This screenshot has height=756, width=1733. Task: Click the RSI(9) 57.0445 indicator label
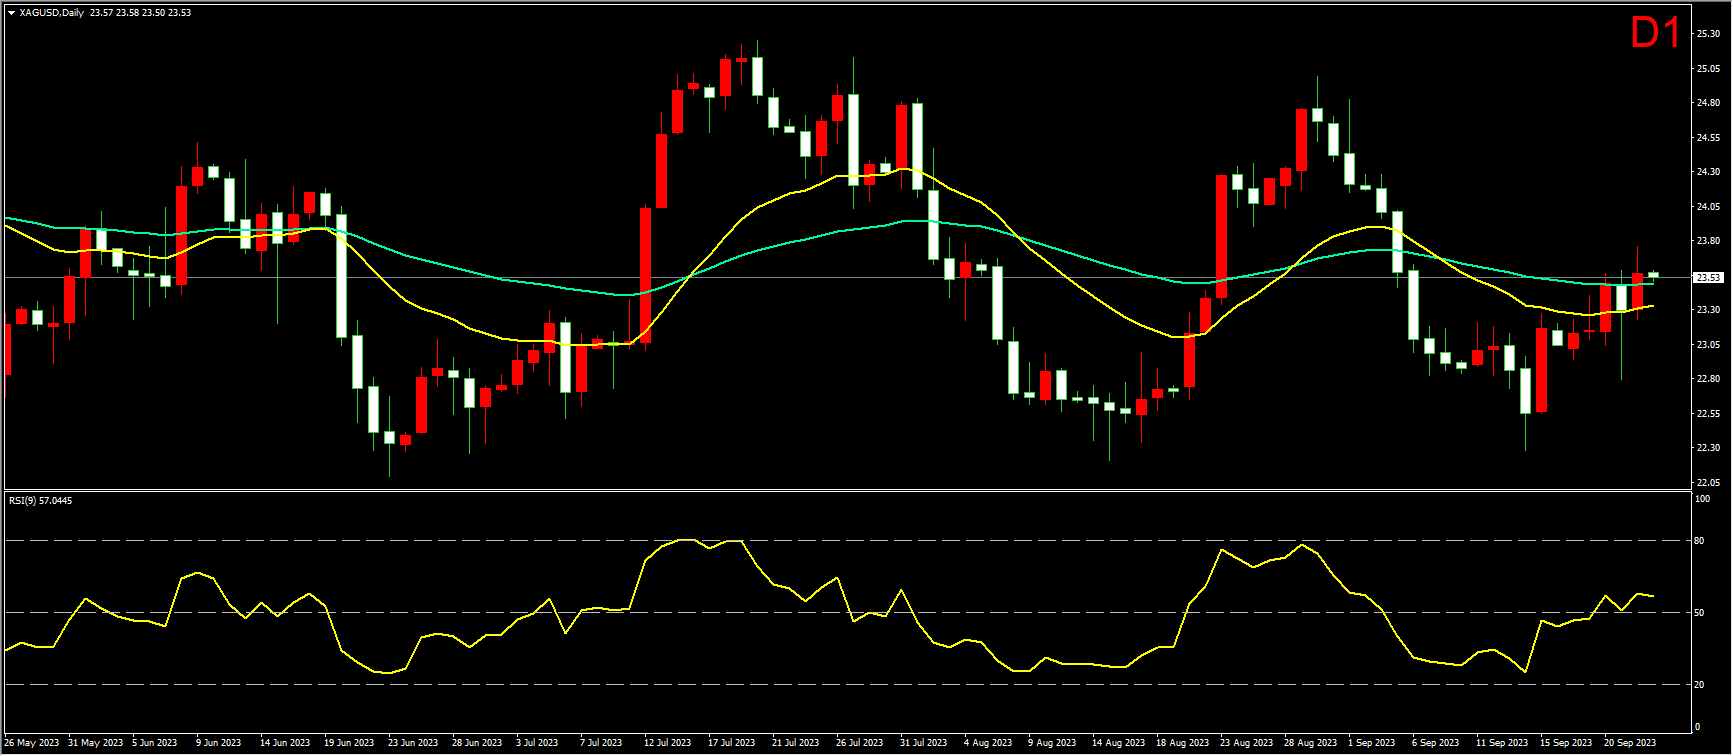point(40,500)
